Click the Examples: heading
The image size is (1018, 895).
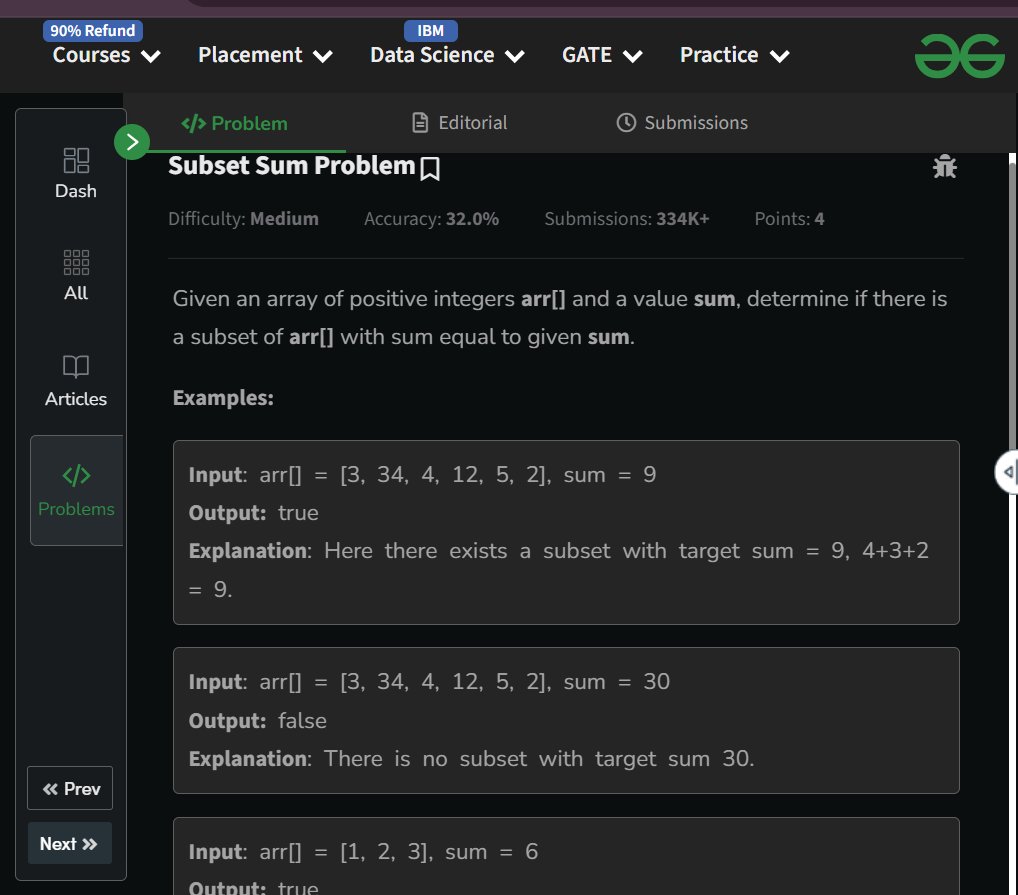[223, 398]
